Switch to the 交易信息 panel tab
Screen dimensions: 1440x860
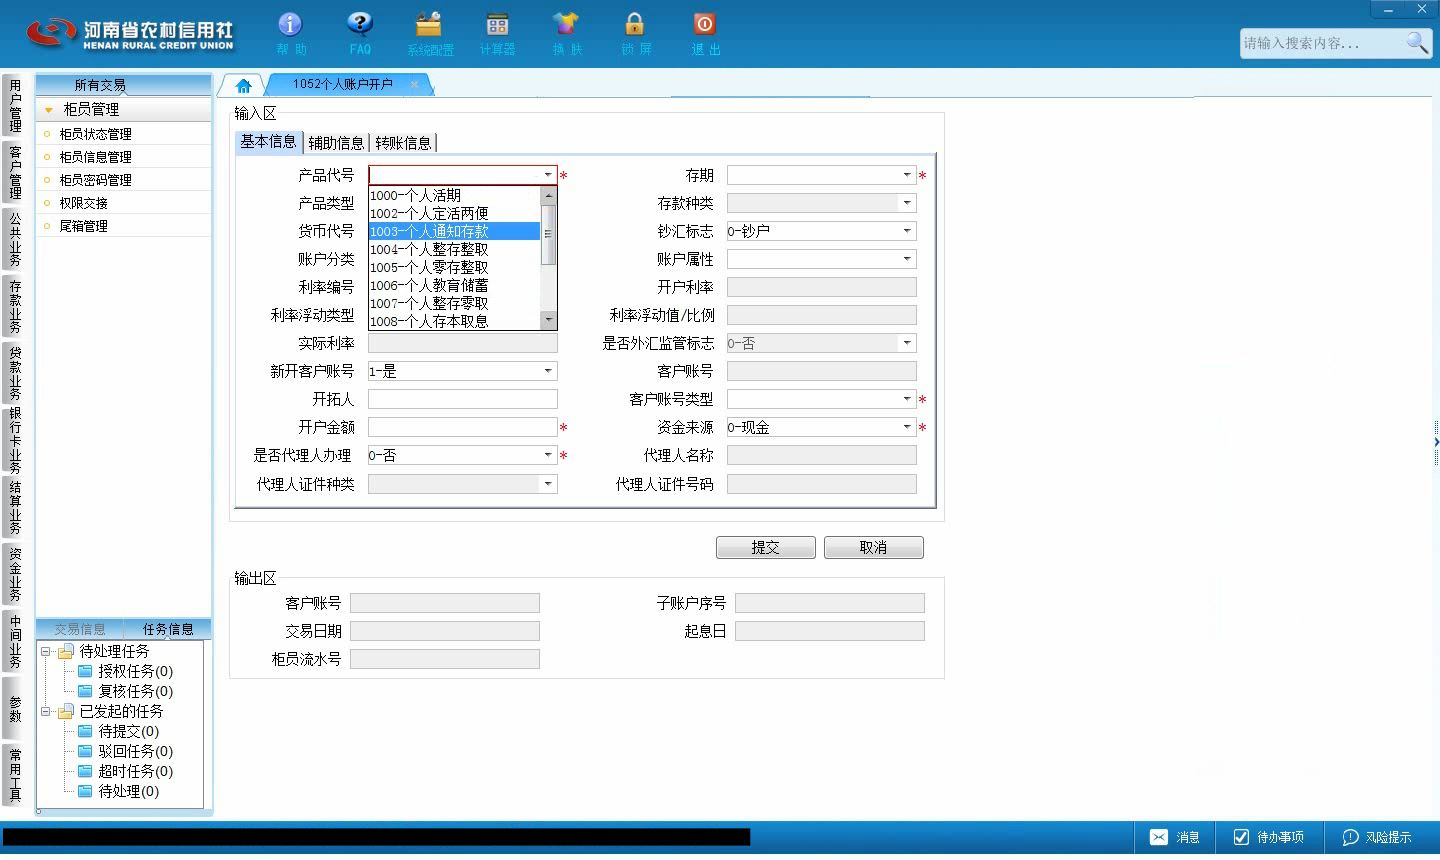[x=80, y=629]
